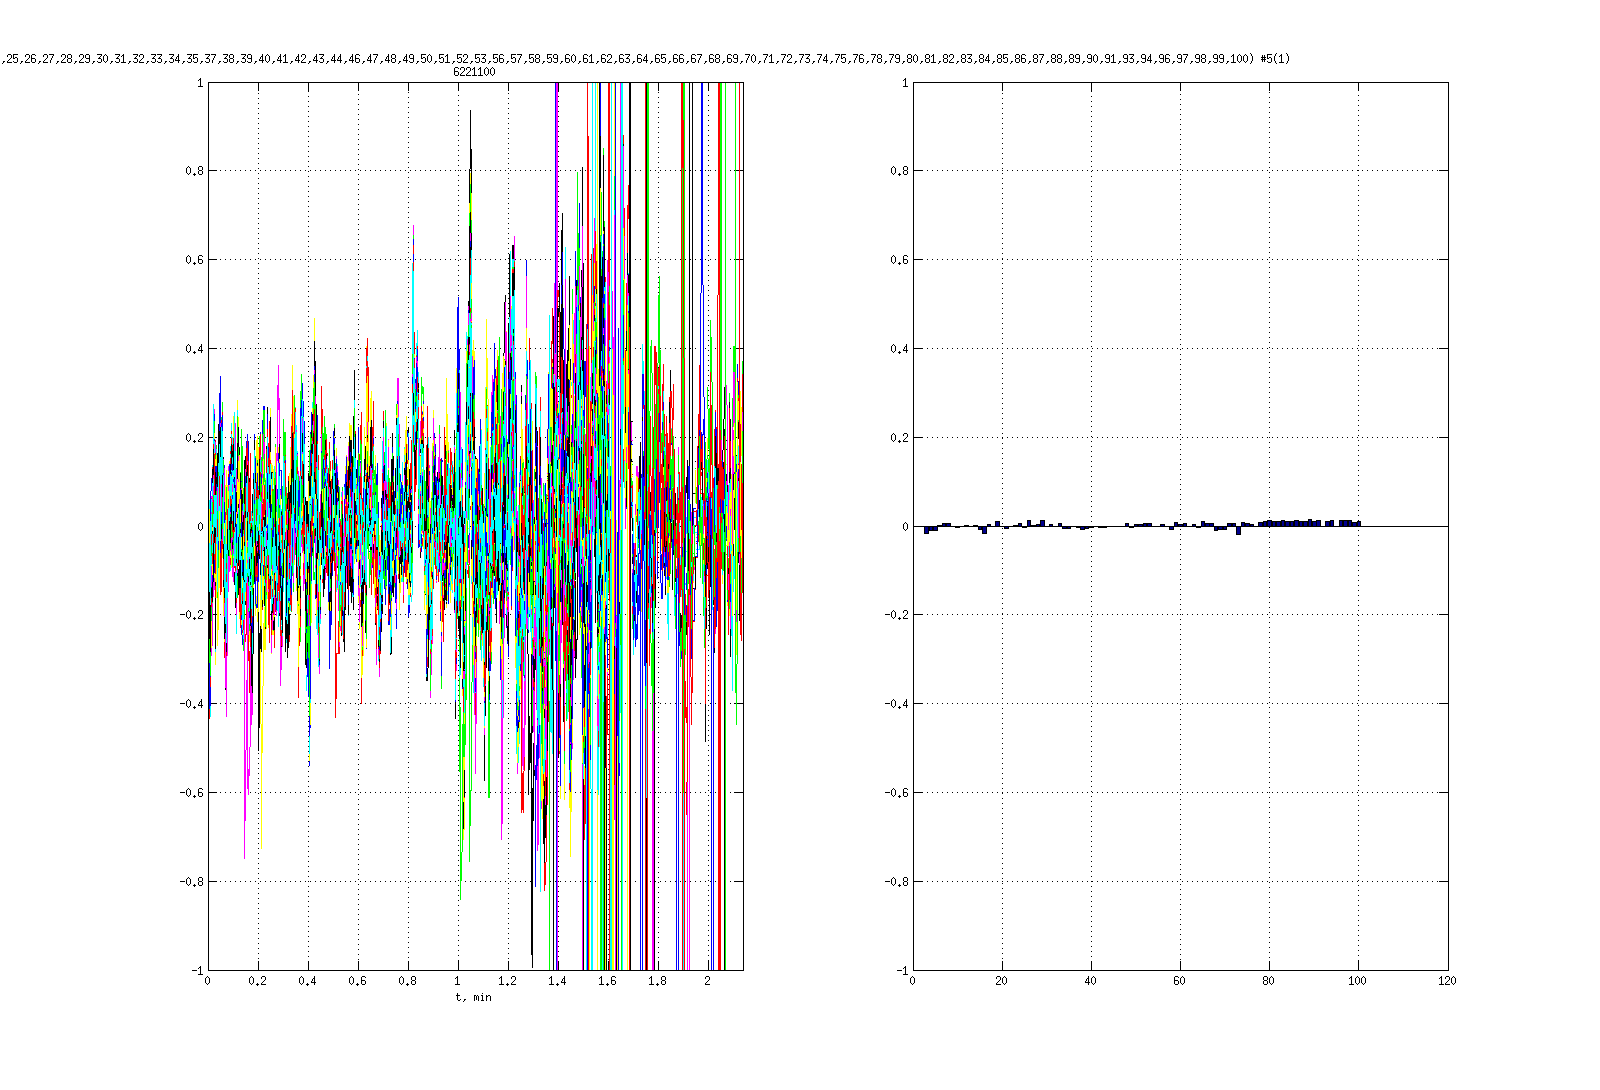Image resolution: width=1600 pixels, height=1090 pixels.
Task: Click the 60 x-axis tick of right plot
Action: [x=1179, y=981]
